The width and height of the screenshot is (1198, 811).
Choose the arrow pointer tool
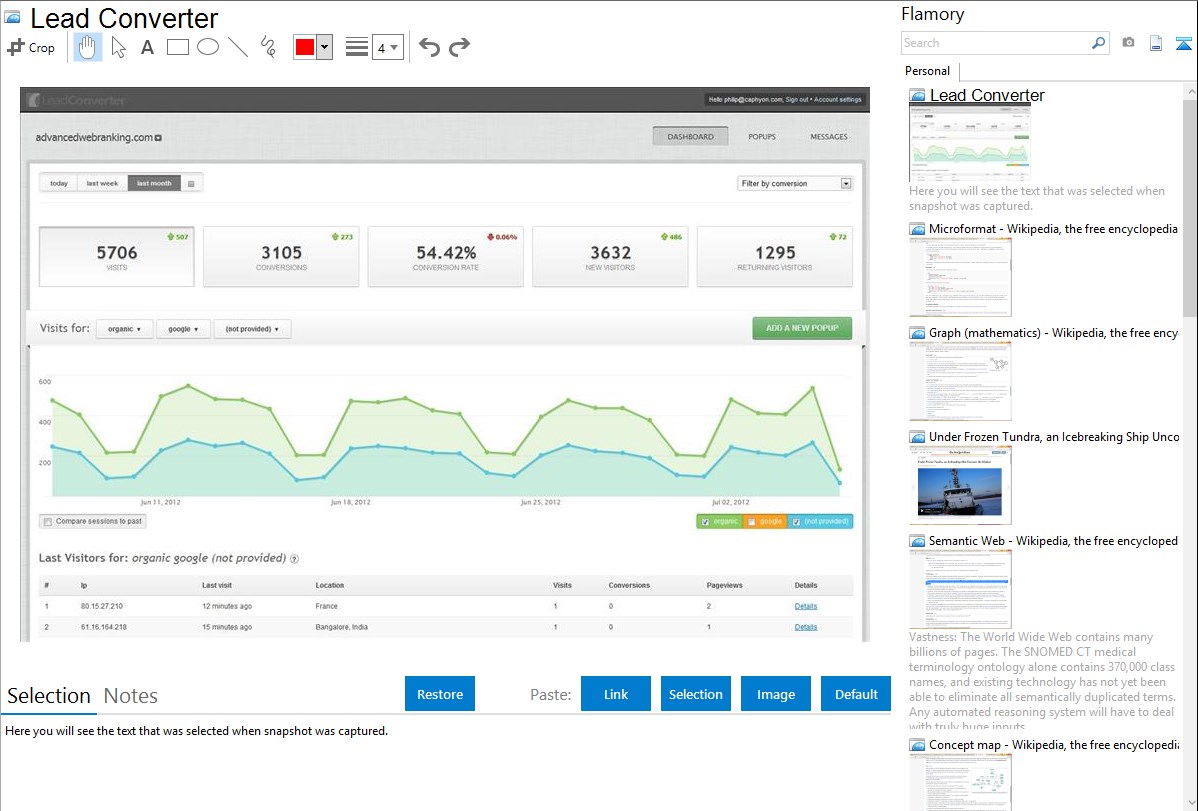pyautogui.click(x=118, y=47)
